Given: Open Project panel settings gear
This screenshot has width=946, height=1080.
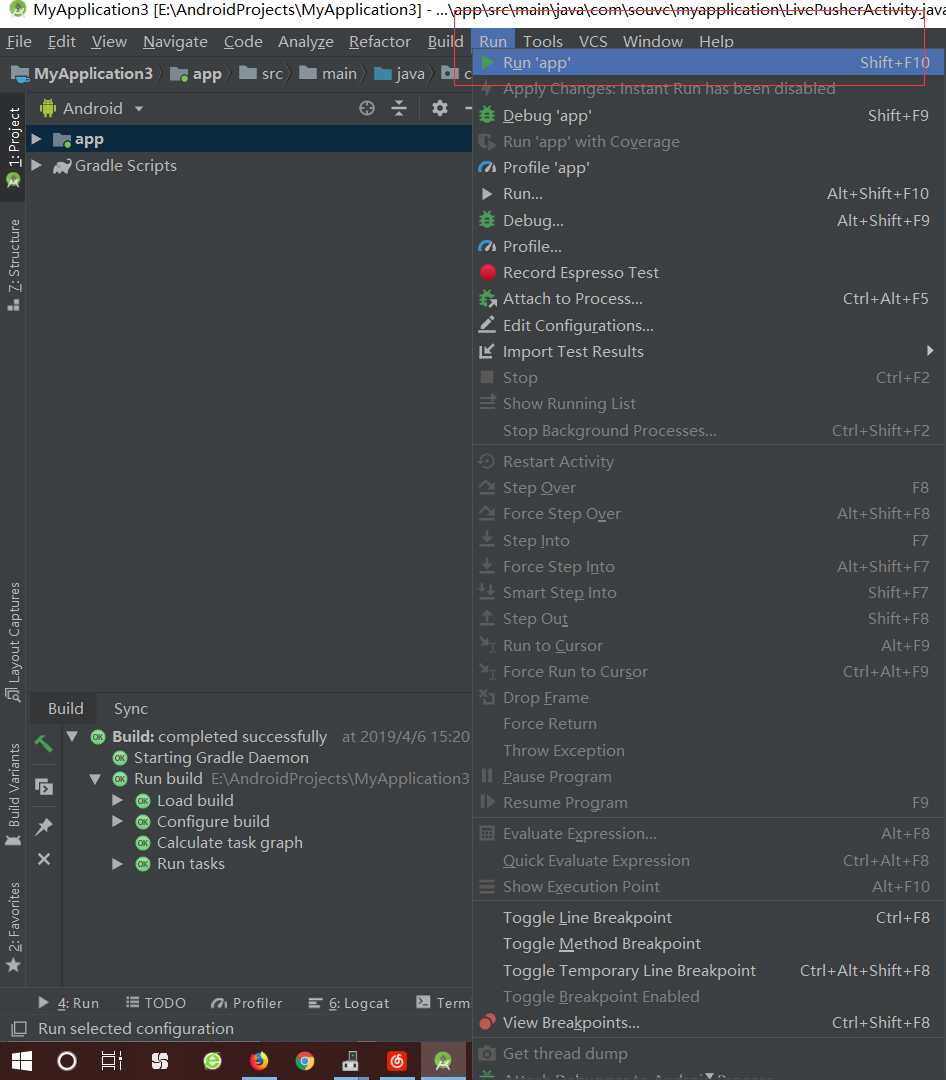Looking at the screenshot, I should click(440, 108).
